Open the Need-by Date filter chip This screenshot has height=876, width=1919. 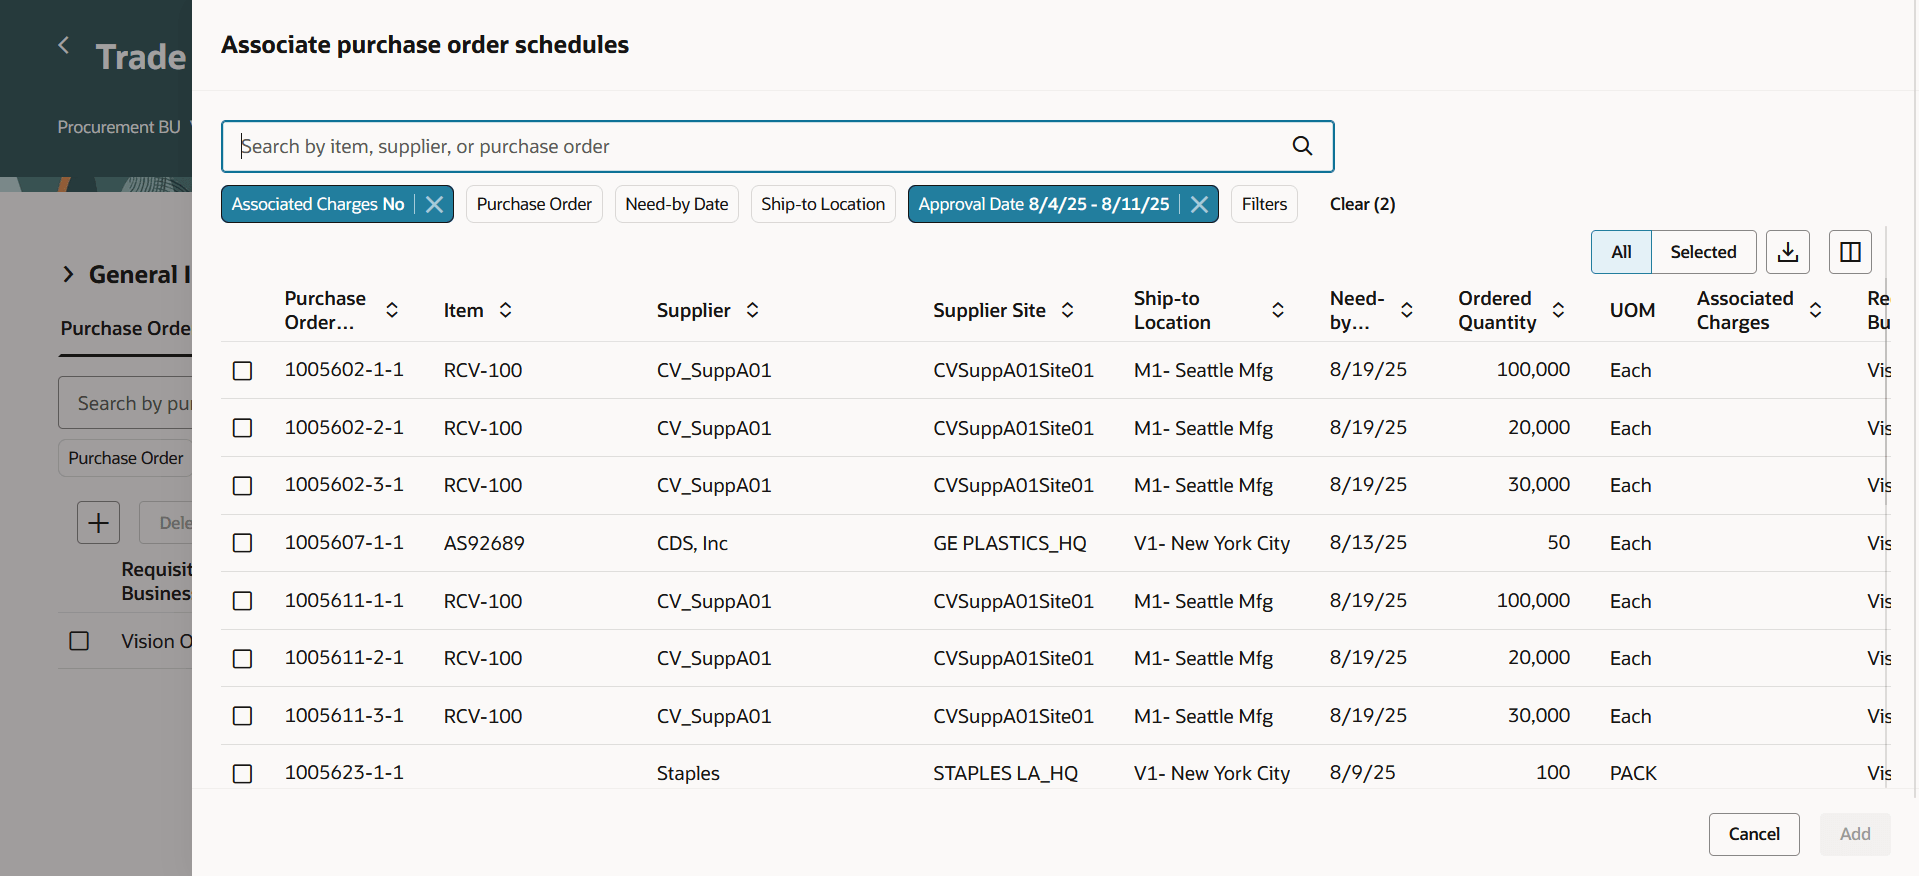pos(676,204)
